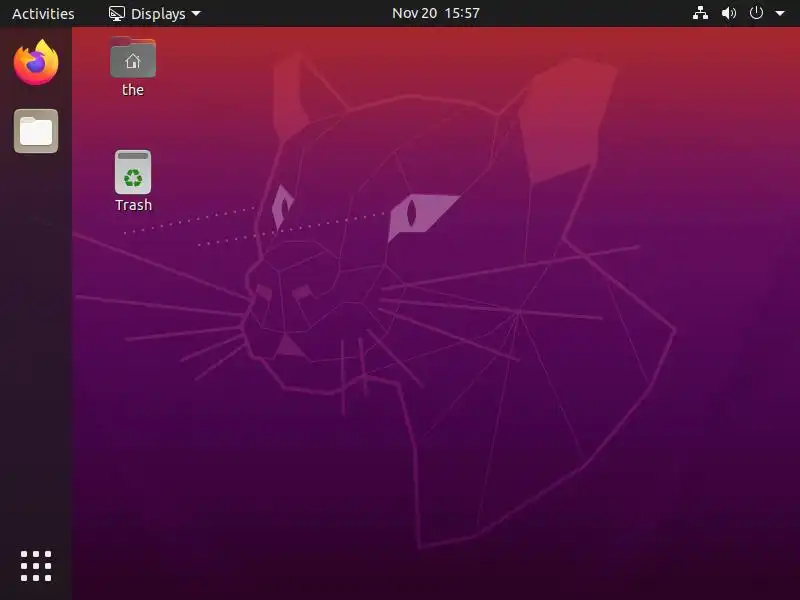This screenshot has width=800, height=600.
Task: Open the clock showing Nov 20 15:57
Action: [436, 13]
